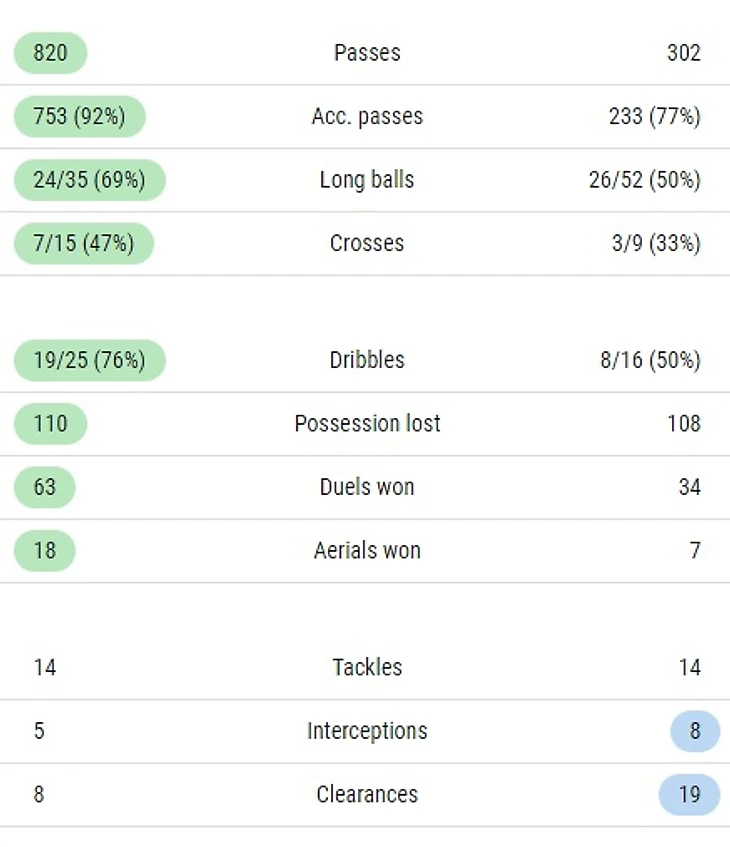Click the blue 19 clearances badge
Image resolution: width=730 pixels, height=847 pixels.
click(689, 794)
